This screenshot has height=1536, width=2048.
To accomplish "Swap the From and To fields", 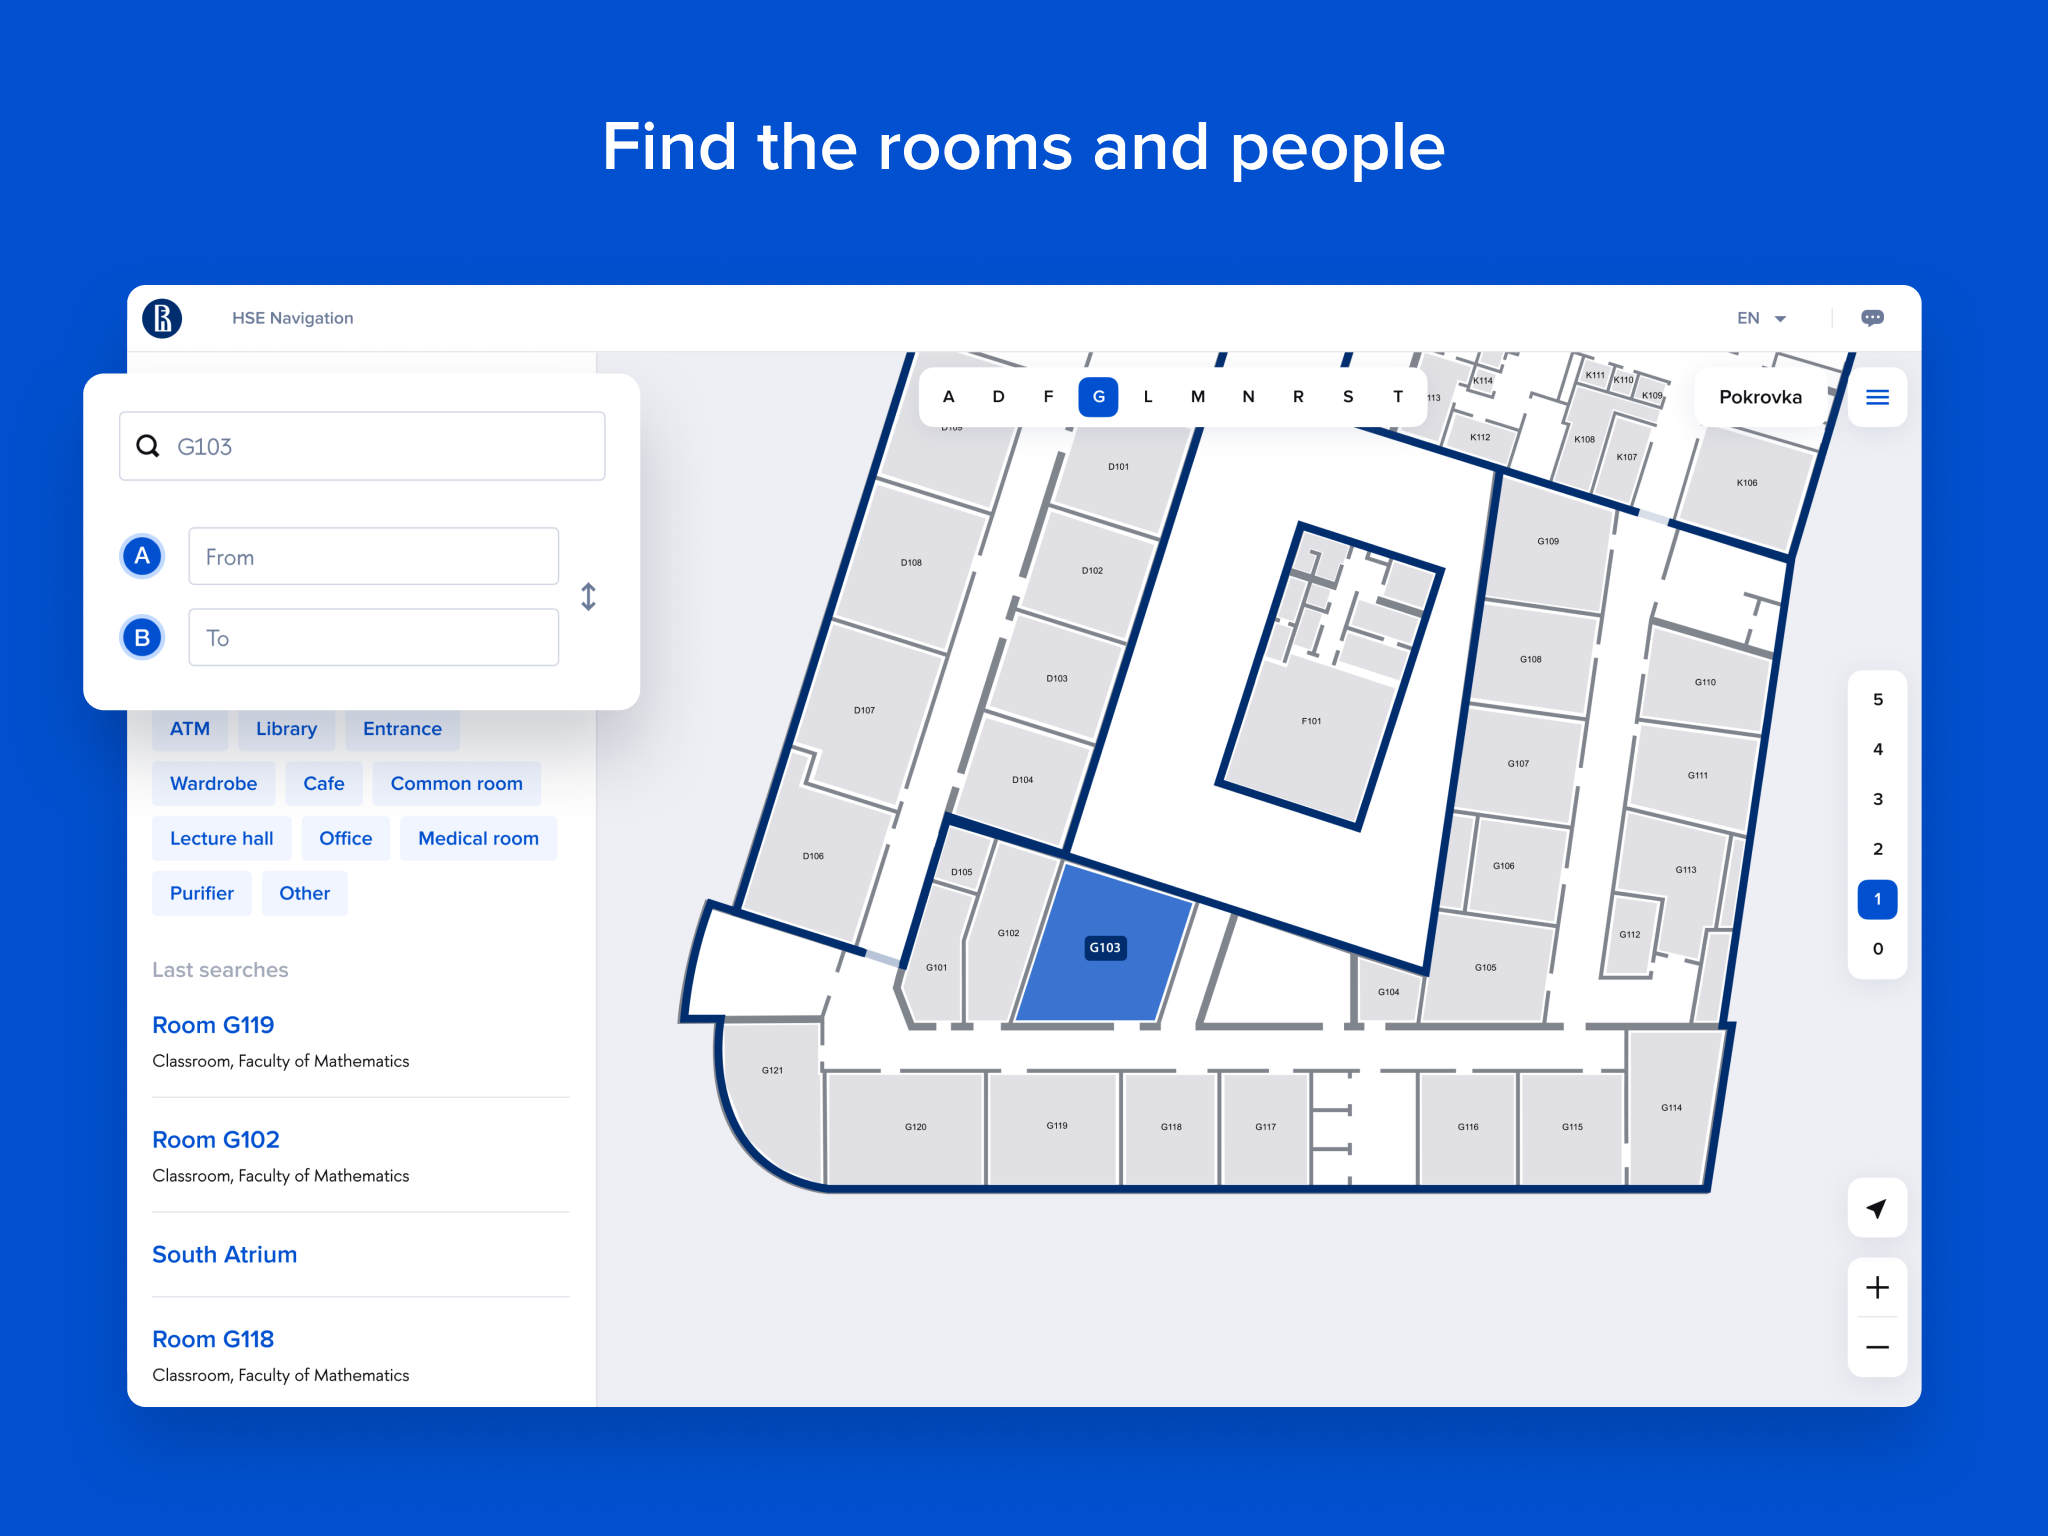I will tap(588, 597).
